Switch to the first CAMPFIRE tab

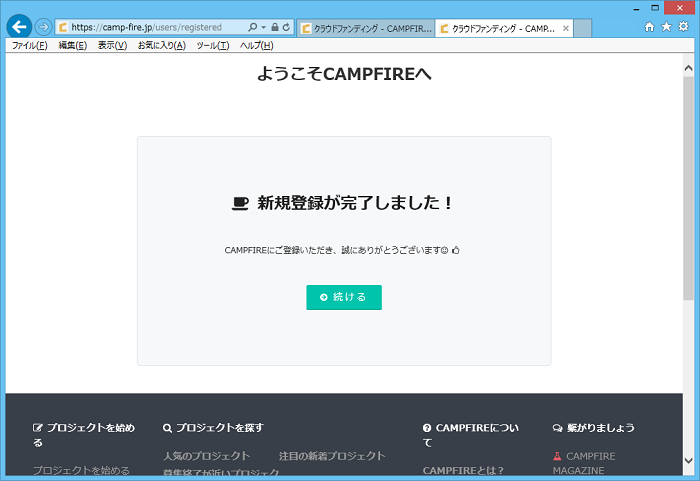[366, 29]
